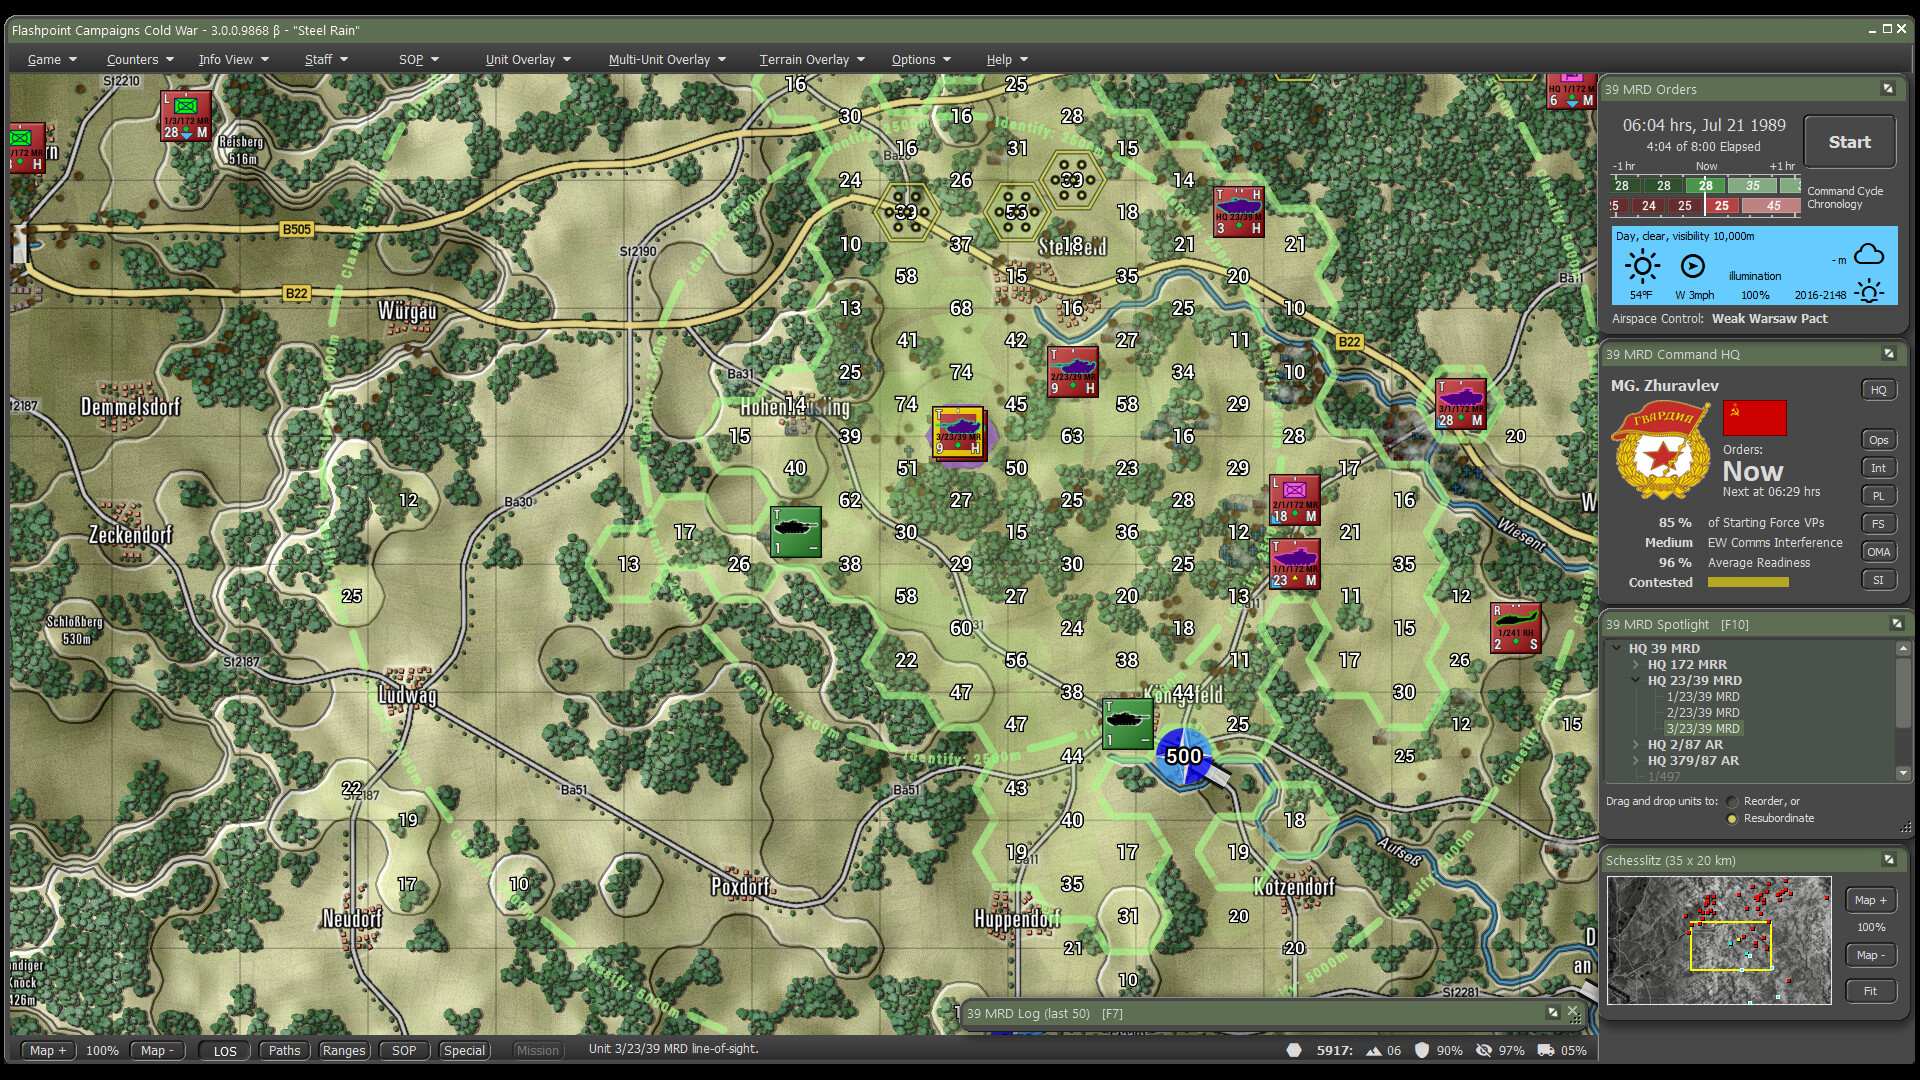Viewport: 1920px width, 1080px height.
Task: Toggle the LOS display button
Action: tap(224, 1050)
